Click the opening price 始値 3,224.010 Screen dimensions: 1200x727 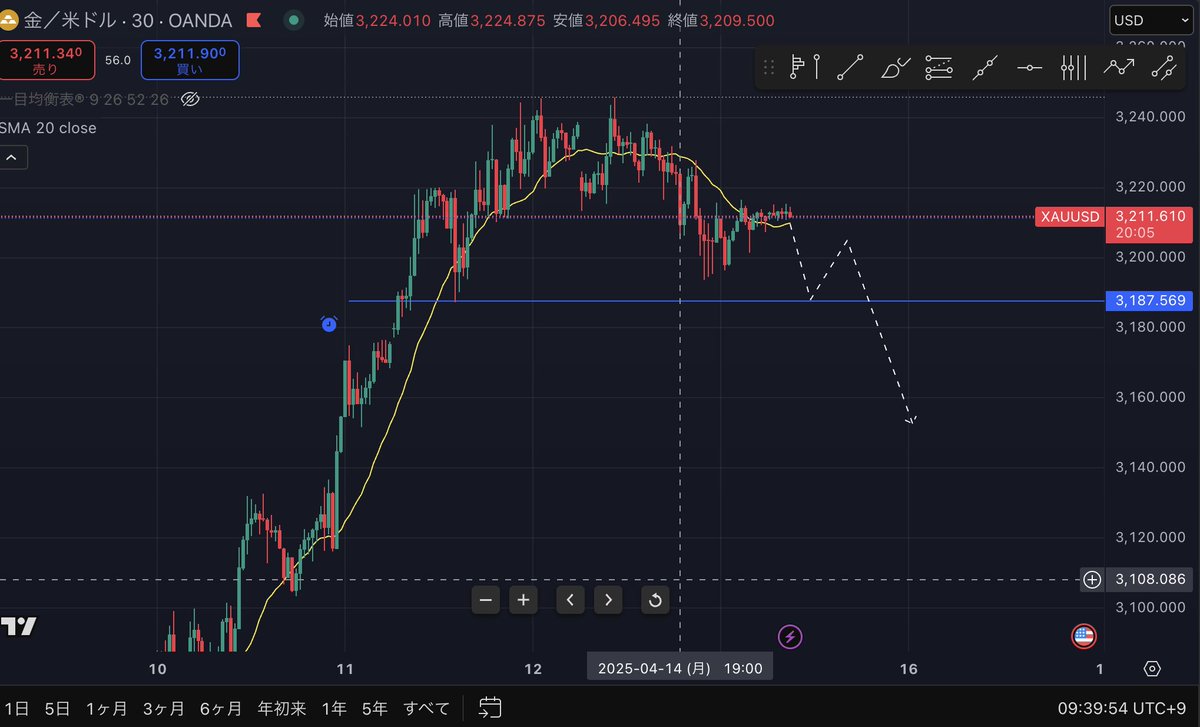coord(379,21)
